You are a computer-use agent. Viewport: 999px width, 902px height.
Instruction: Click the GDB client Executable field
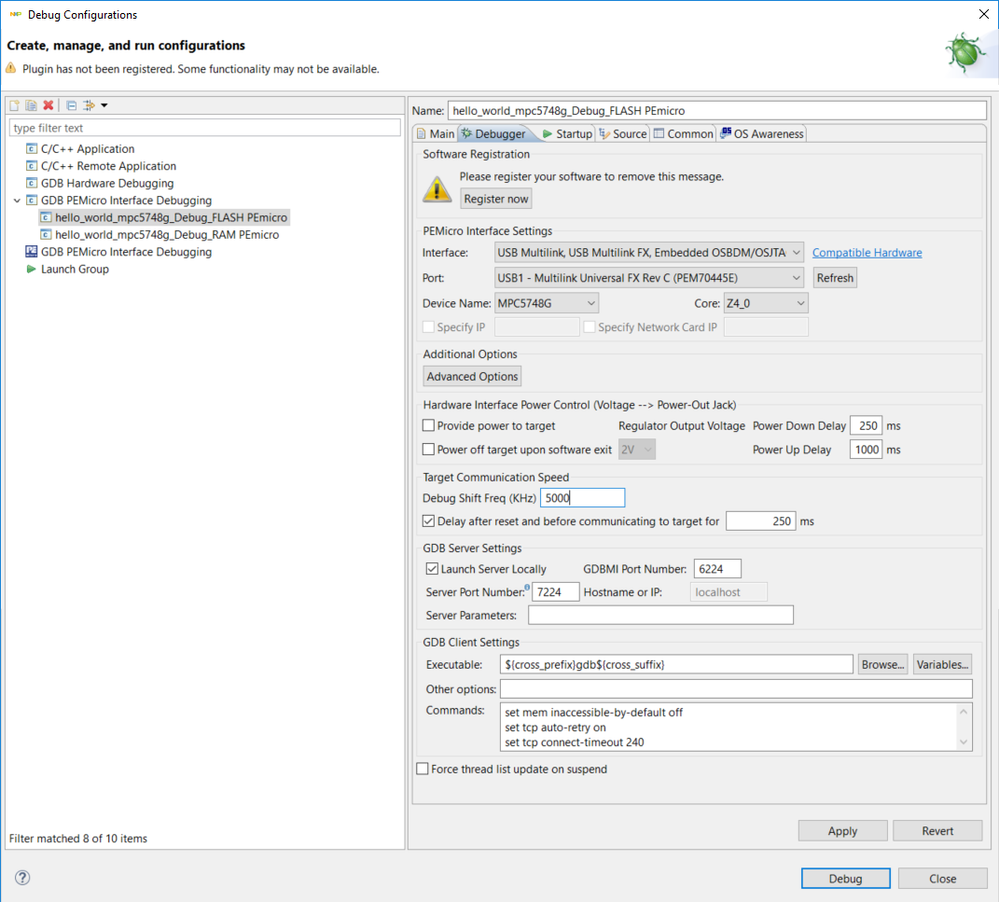click(677, 664)
